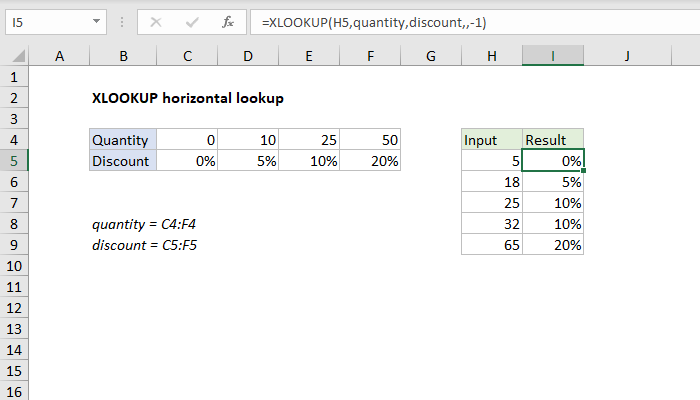
Task: Select row 9 header
Action: point(14,245)
